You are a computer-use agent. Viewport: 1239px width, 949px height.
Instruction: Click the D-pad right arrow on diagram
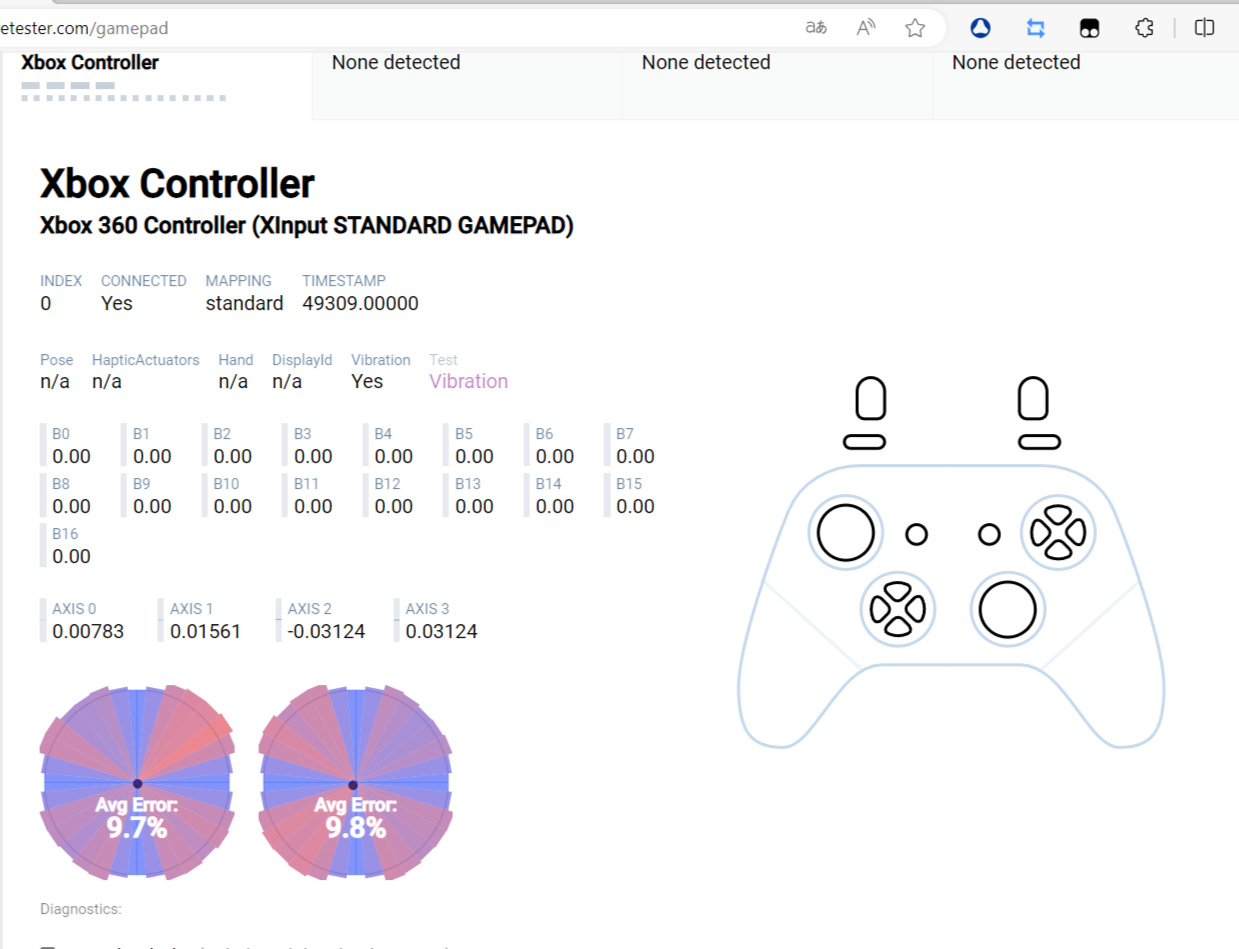pyautogui.click(x=917, y=608)
